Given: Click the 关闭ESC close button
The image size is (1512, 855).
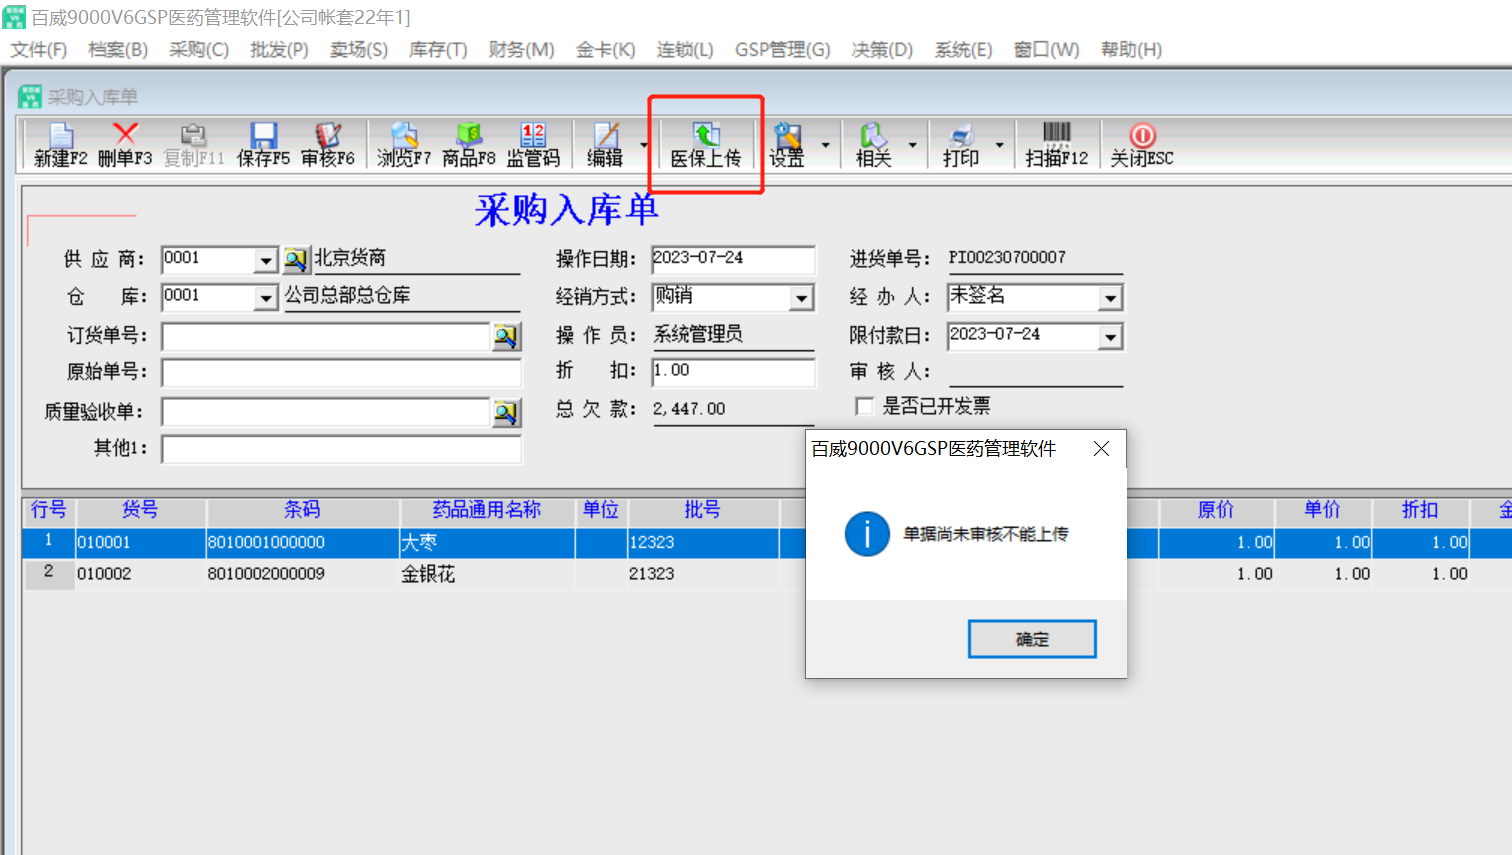Looking at the screenshot, I should click(x=1142, y=145).
